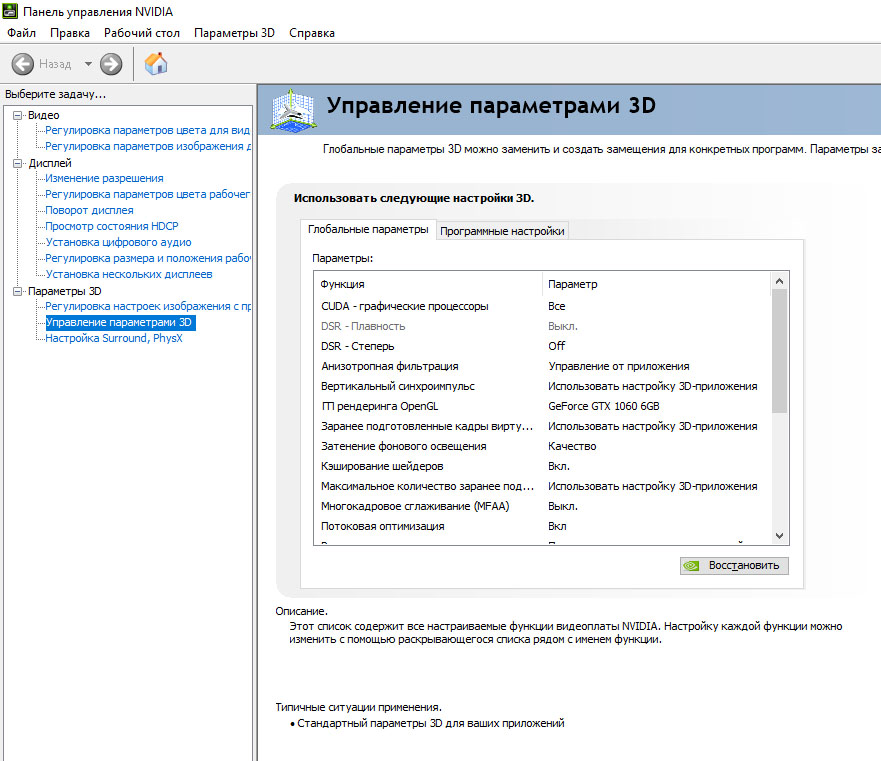The image size is (881, 761).
Task: Click Управление от приложения value
Action: [619, 366]
